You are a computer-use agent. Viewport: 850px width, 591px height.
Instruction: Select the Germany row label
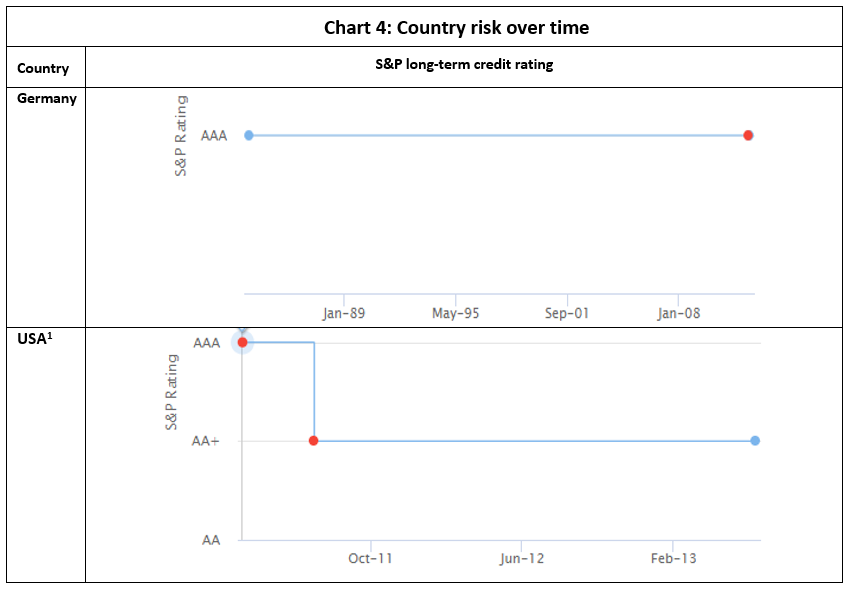click(47, 99)
